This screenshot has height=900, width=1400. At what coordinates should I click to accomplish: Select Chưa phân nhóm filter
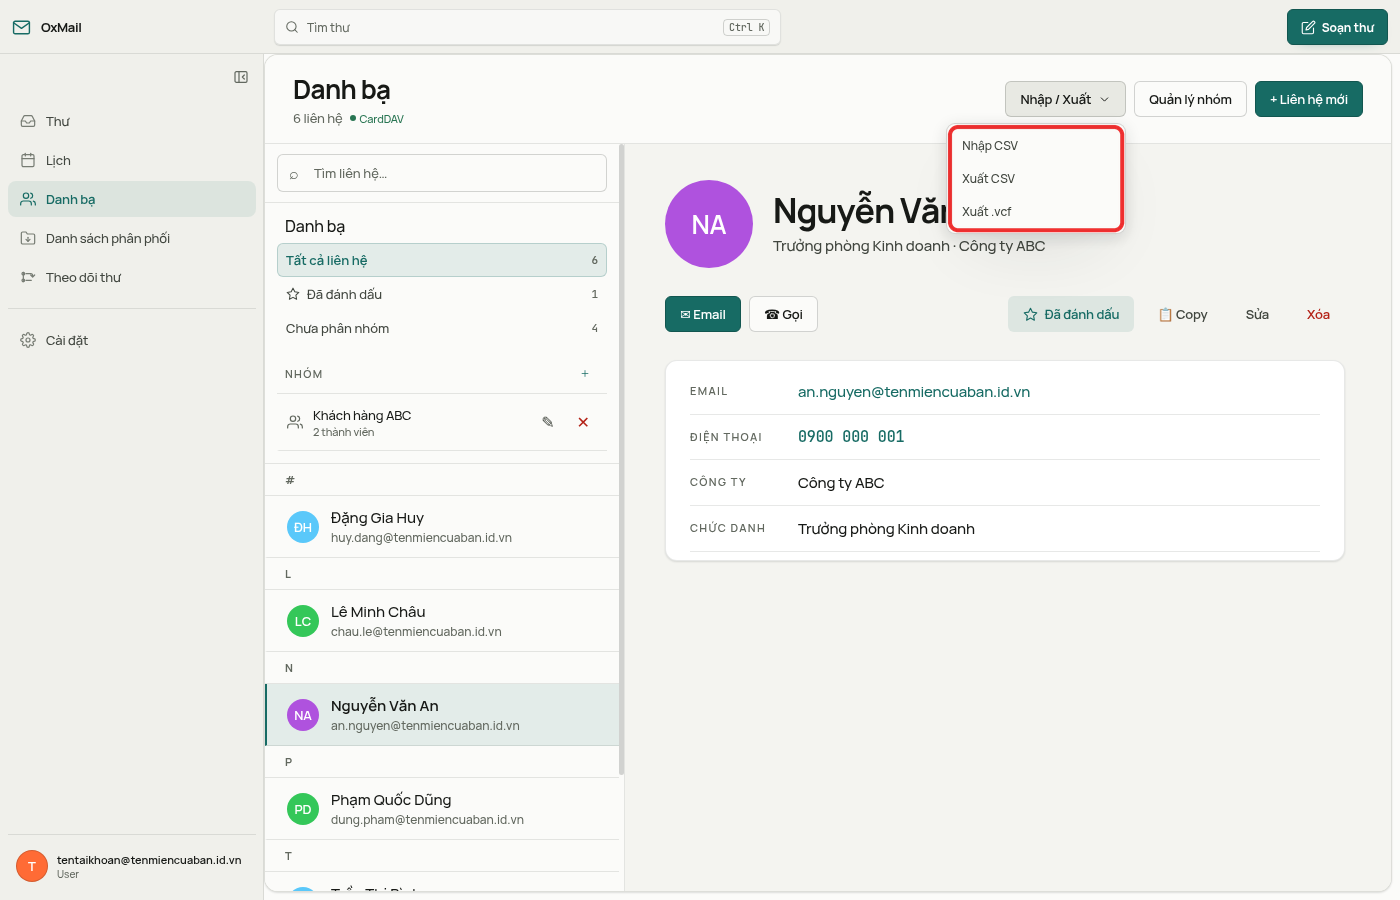coord(442,328)
